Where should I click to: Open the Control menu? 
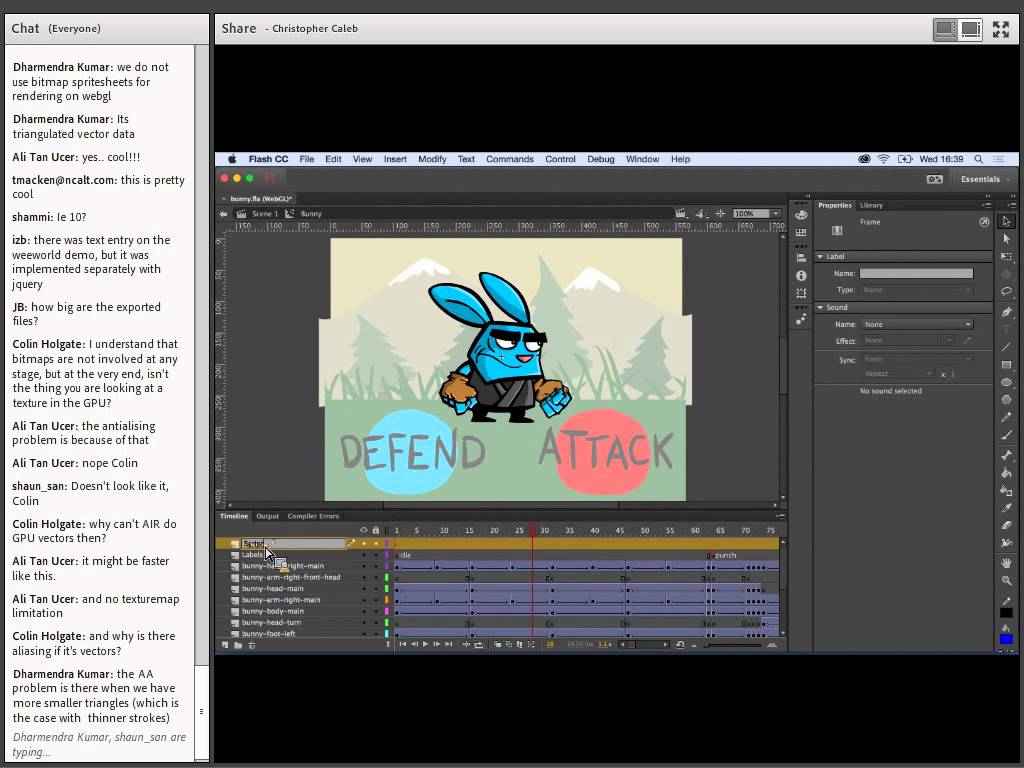560,159
